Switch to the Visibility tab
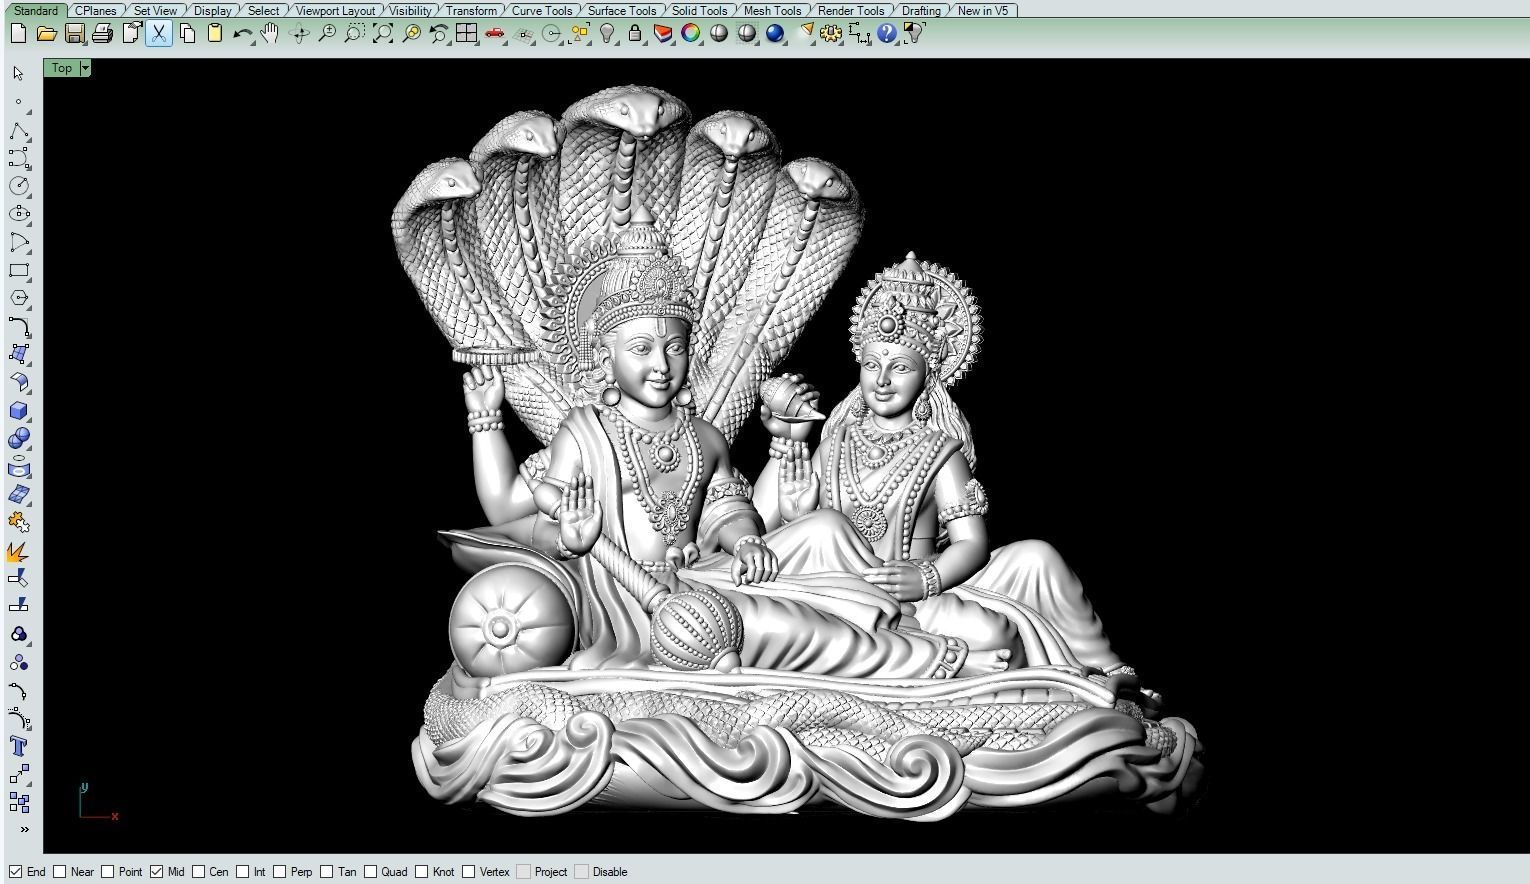The width and height of the screenshot is (1530, 884). [410, 11]
